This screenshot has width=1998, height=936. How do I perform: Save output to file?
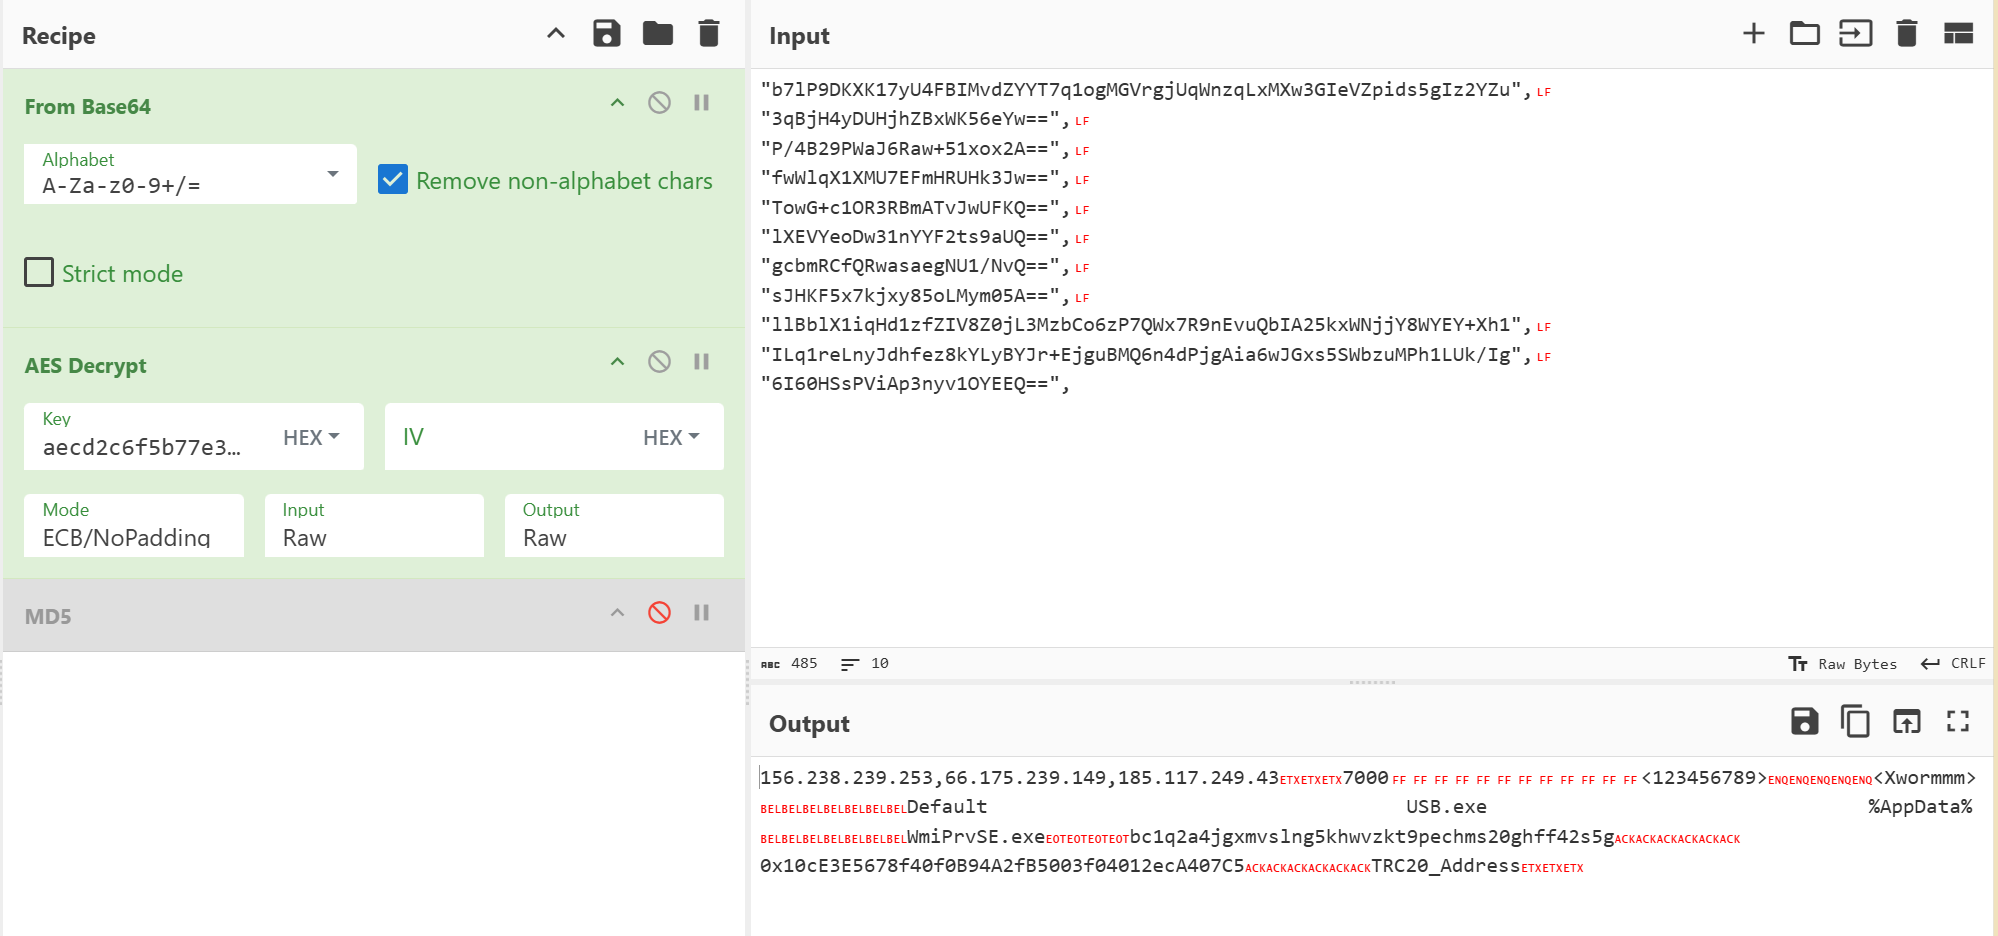[x=1805, y=721]
